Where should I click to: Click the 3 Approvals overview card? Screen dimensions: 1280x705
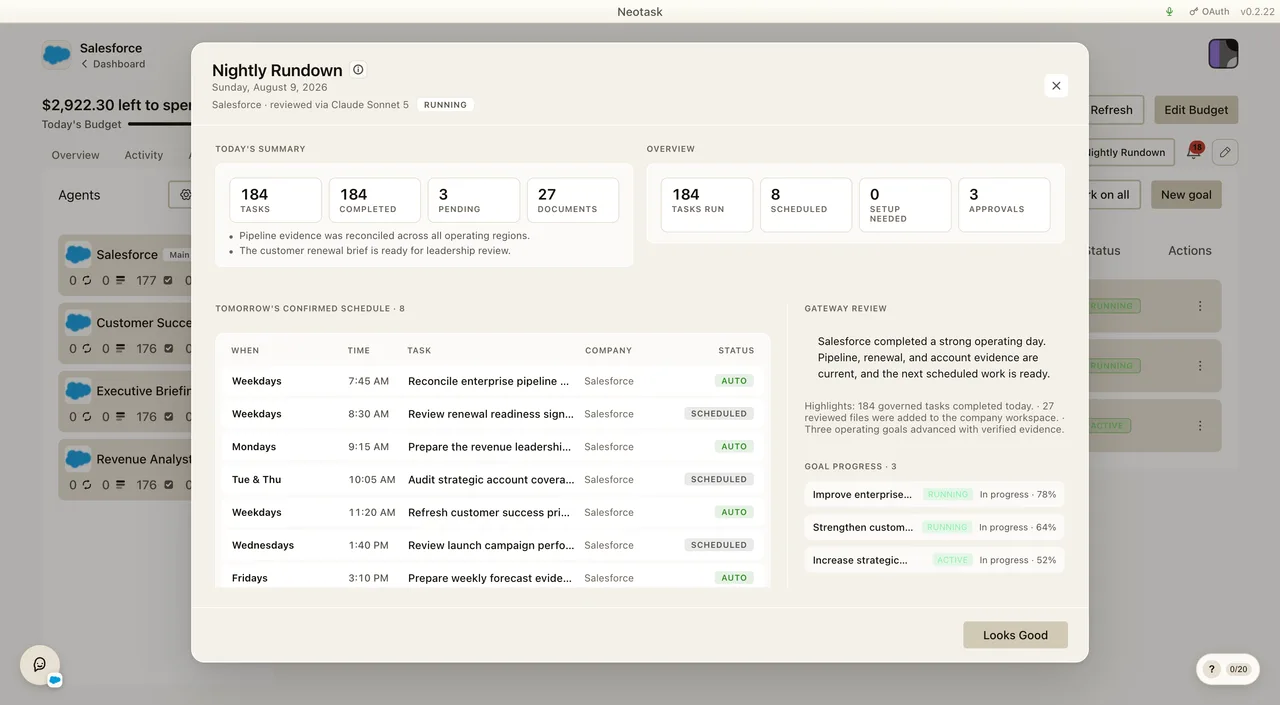[x=1004, y=205]
